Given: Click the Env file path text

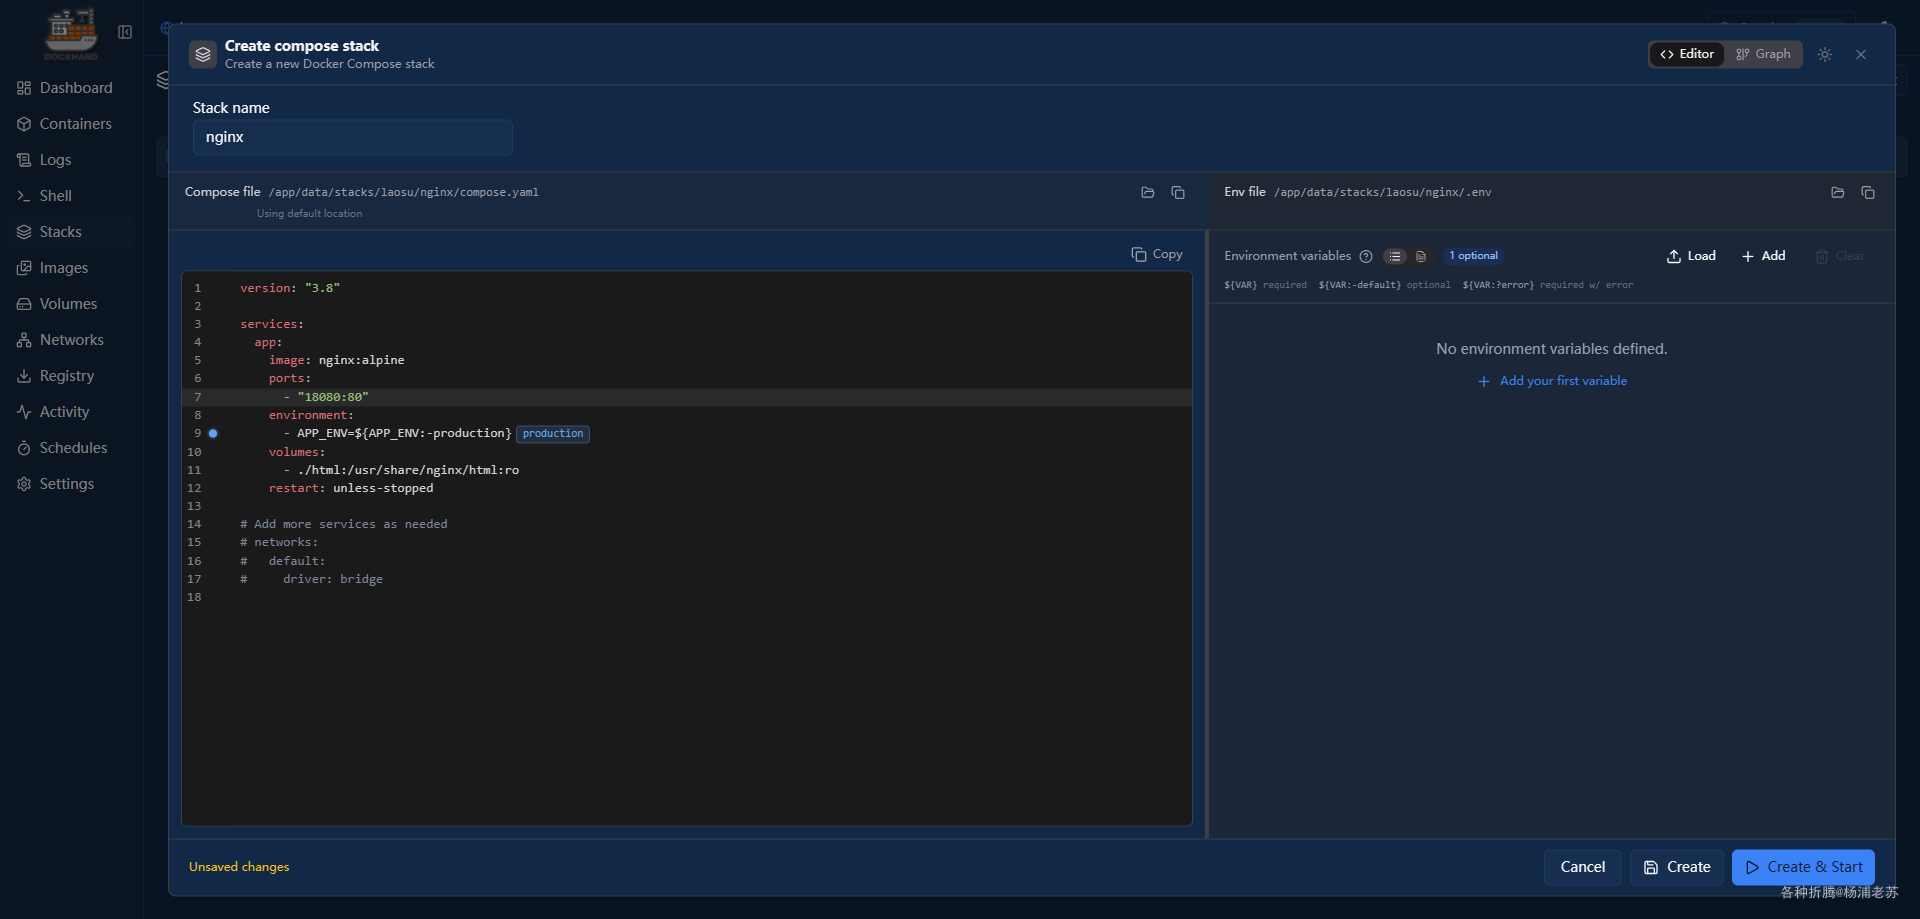Looking at the screenshot, I should click(1383, 192).
